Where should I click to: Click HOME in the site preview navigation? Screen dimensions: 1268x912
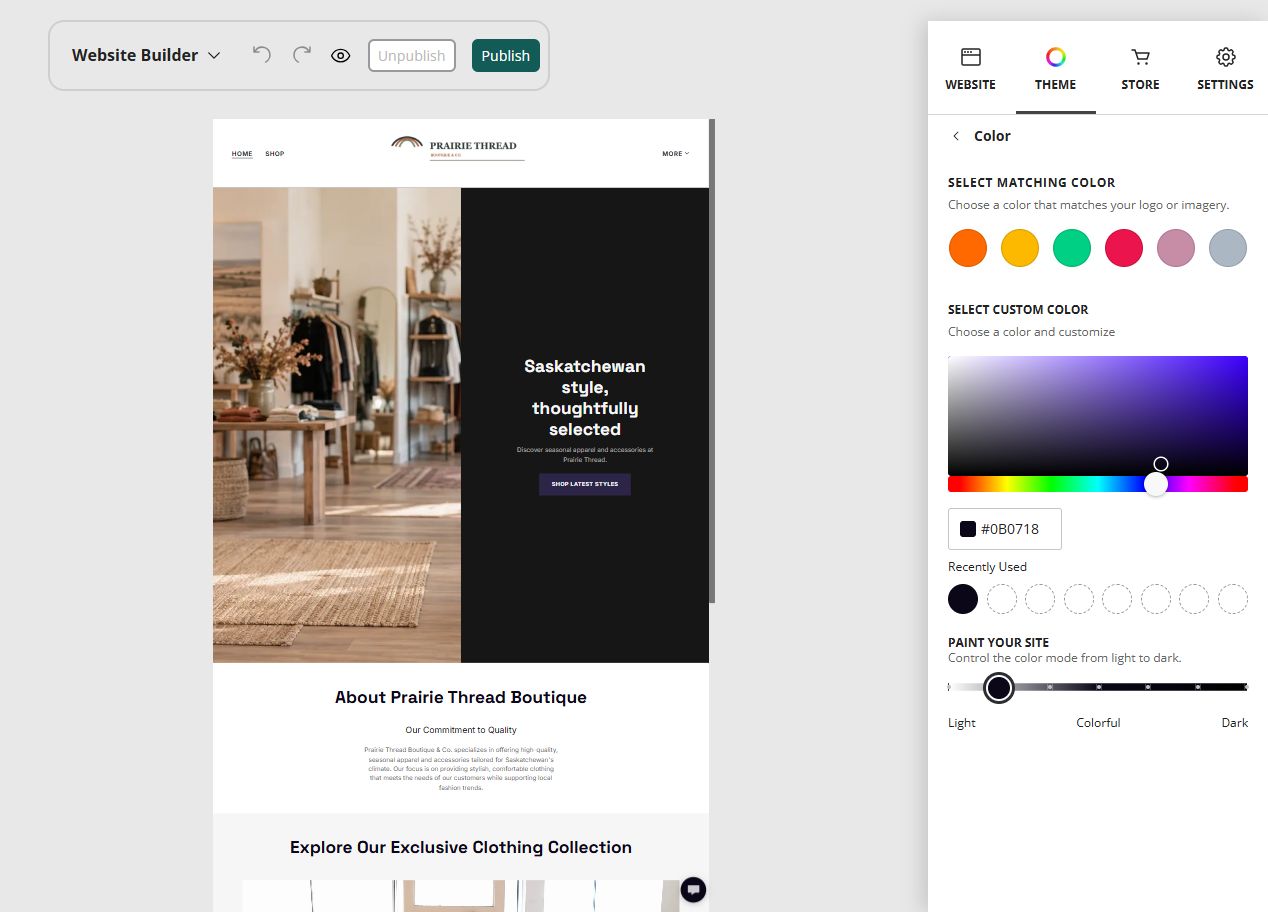(x=242, y=154)
